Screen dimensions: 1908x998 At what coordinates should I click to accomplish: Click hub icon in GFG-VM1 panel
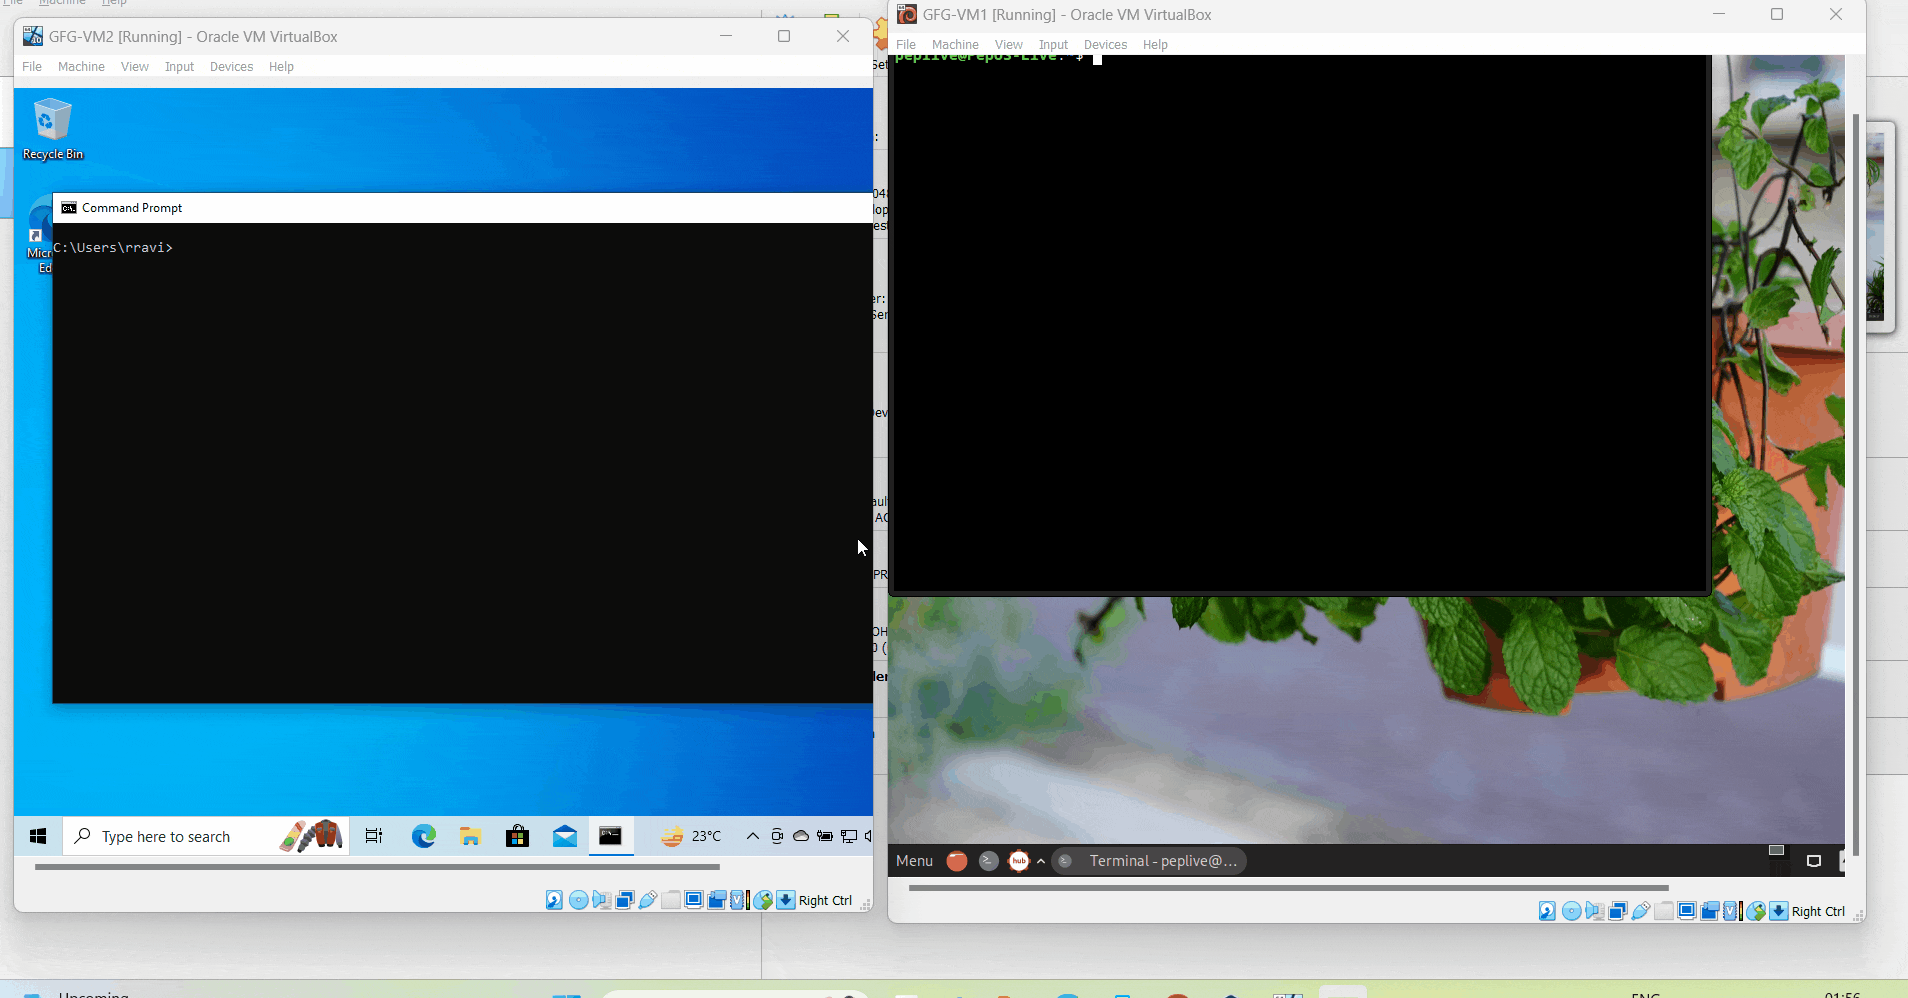(1019, 861)
